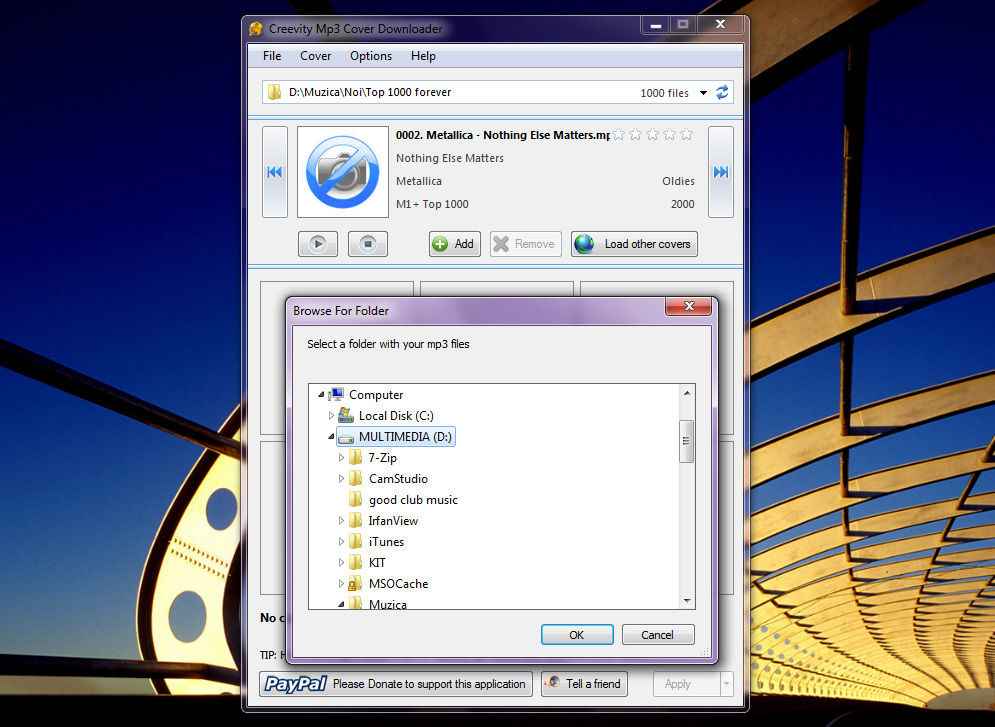Click the PayPal donate button
The image size is (995, 727).
[396, 684]
